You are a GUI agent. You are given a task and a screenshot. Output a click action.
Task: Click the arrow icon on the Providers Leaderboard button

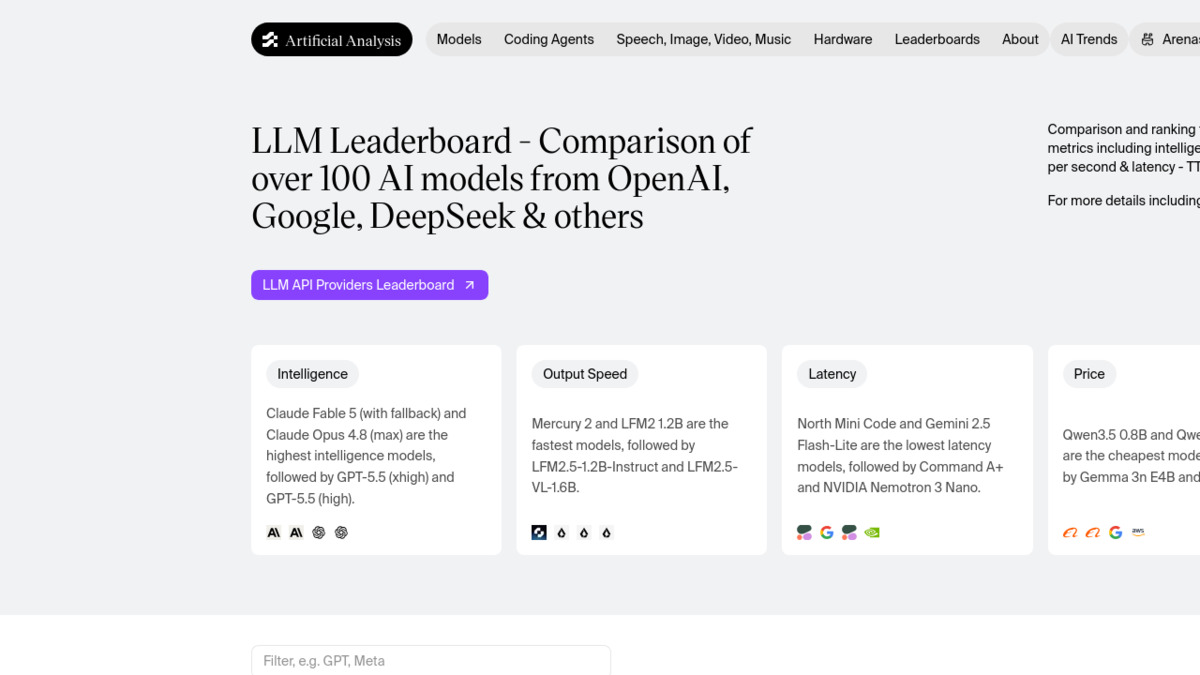470,285
